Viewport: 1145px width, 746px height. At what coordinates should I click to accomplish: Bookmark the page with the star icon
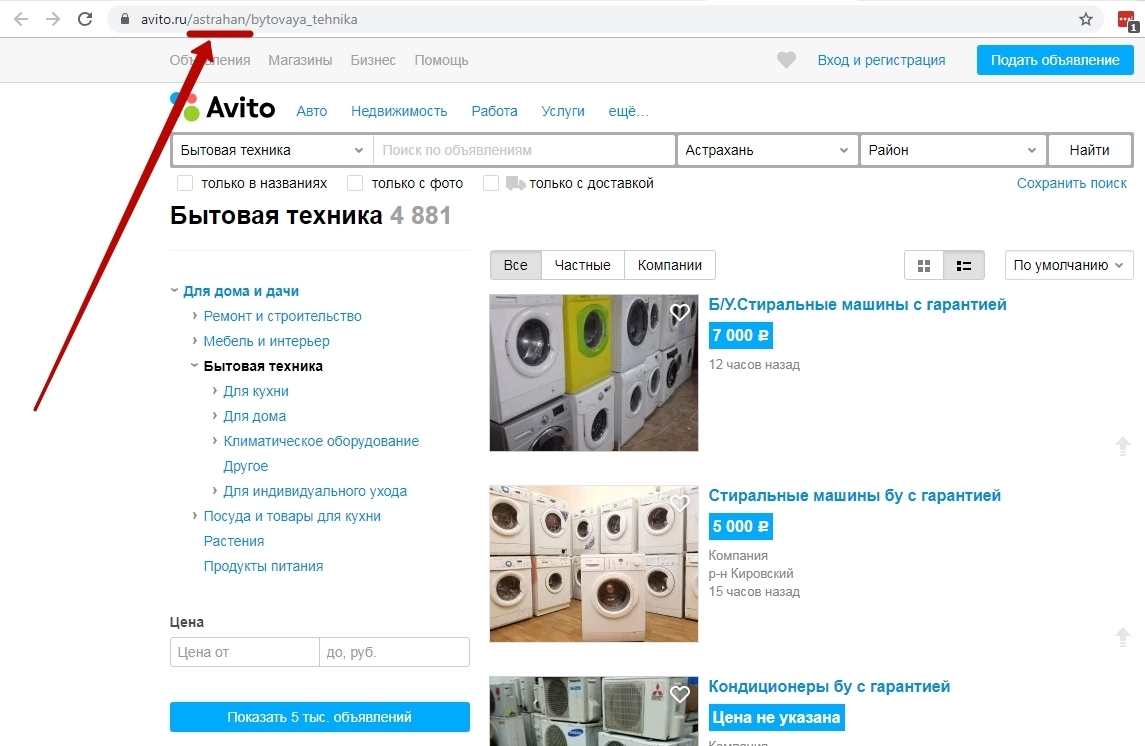(x=1083, y=18)
